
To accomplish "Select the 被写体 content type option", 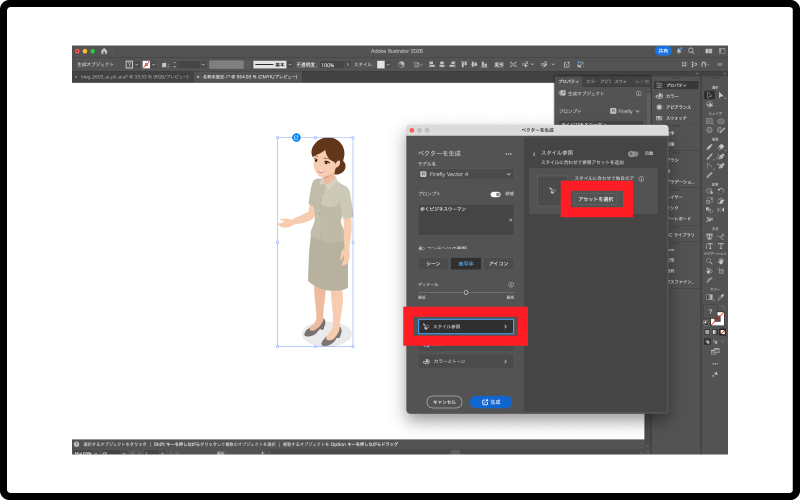I will click(465, 263).
